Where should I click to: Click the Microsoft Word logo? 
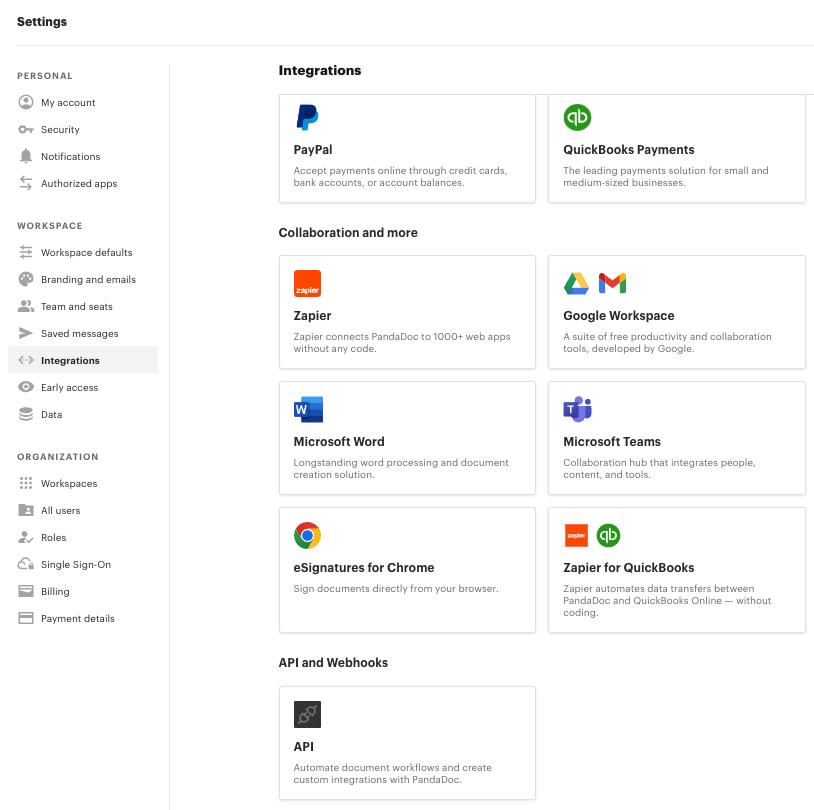(308, 410)
